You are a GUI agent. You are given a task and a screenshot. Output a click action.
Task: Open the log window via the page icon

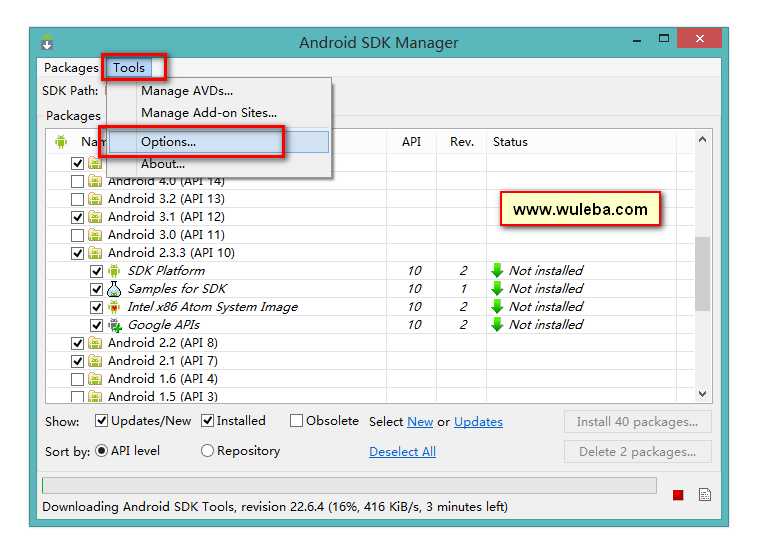coord(705,495)
